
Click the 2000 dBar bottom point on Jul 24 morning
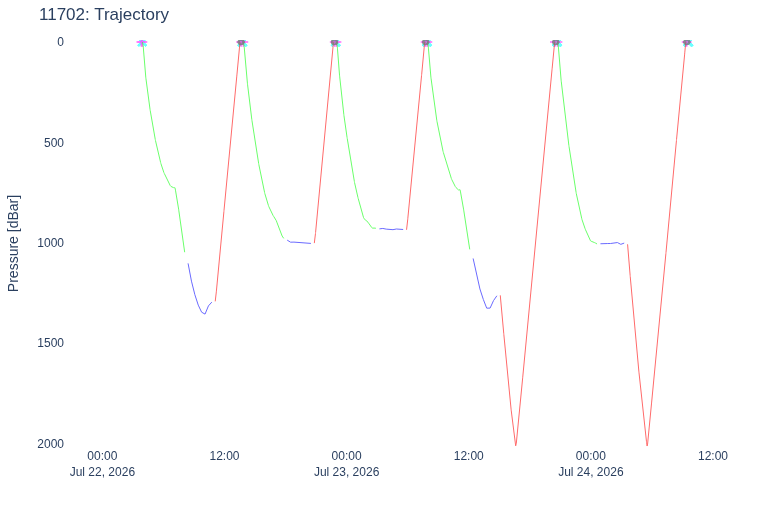(647, 445)
